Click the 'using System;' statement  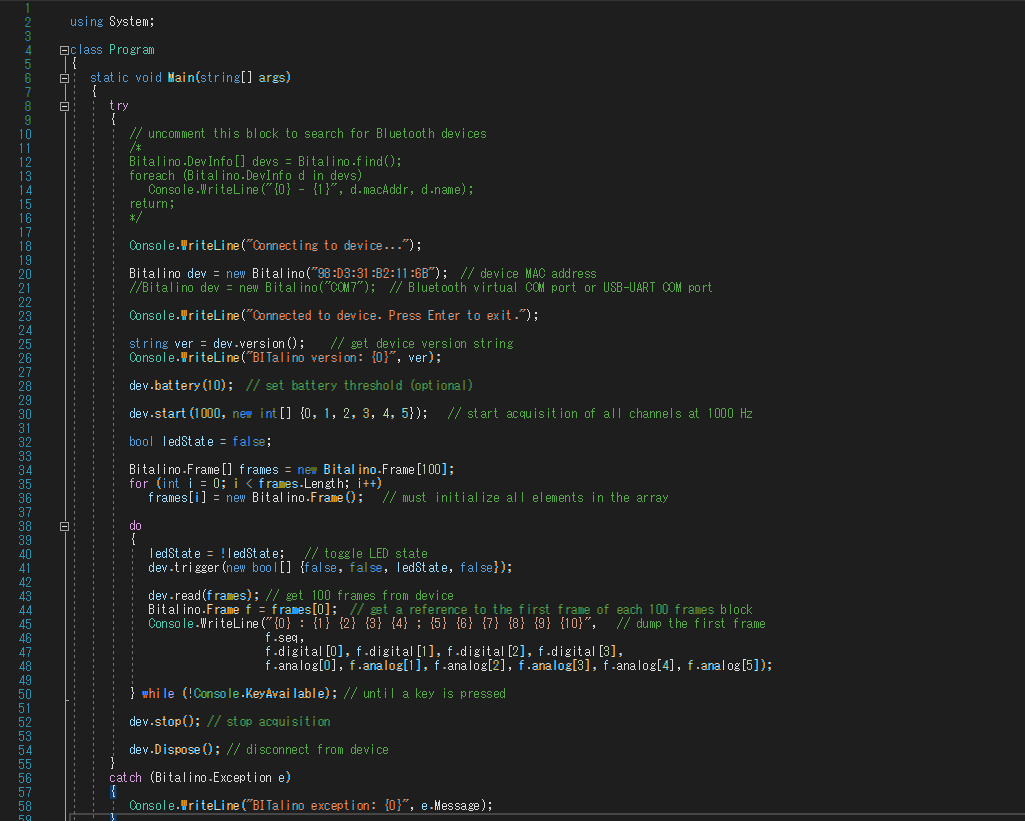pos(112,22)
